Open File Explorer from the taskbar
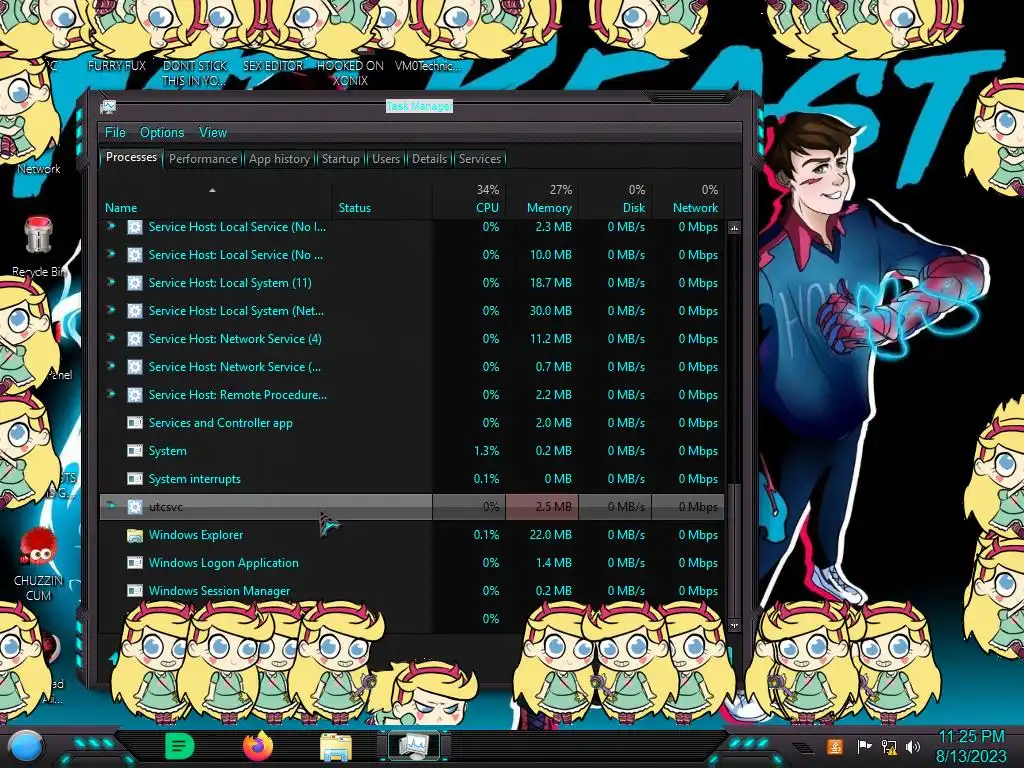1024x768 pixels. pyautogui.click(x=336, y=747)
